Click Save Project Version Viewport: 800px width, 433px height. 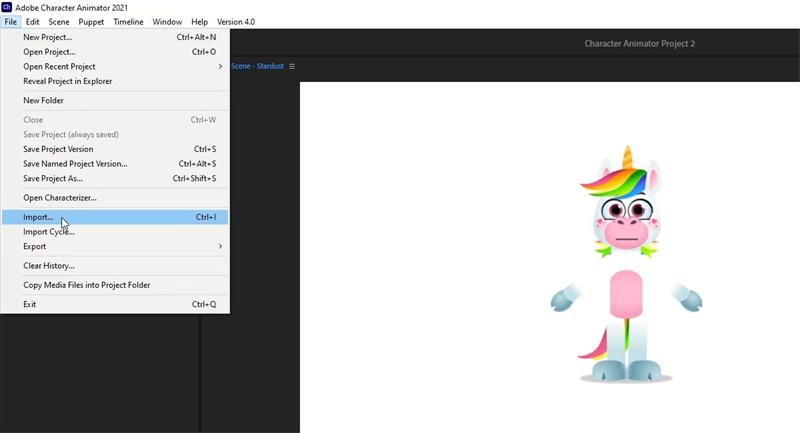pyautogui.click(x=58, y=149)
